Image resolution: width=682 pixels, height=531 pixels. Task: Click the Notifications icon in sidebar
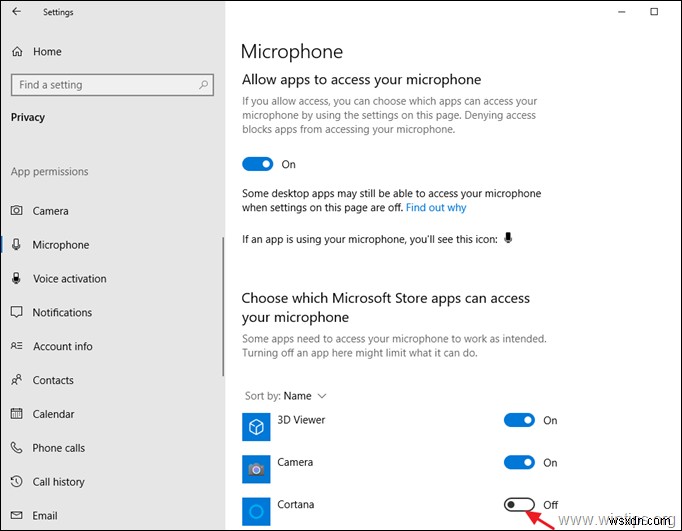coord(17,312)
